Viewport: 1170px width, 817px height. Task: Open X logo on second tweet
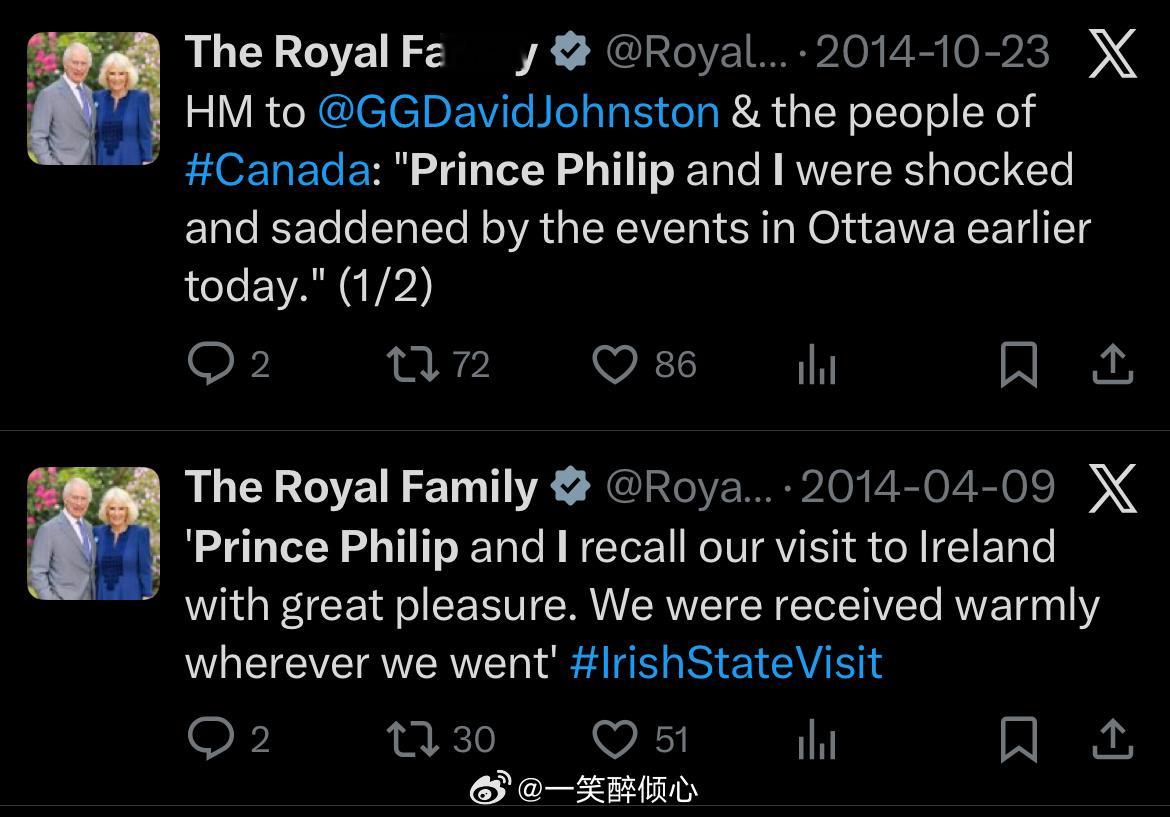pos(1113,488)
